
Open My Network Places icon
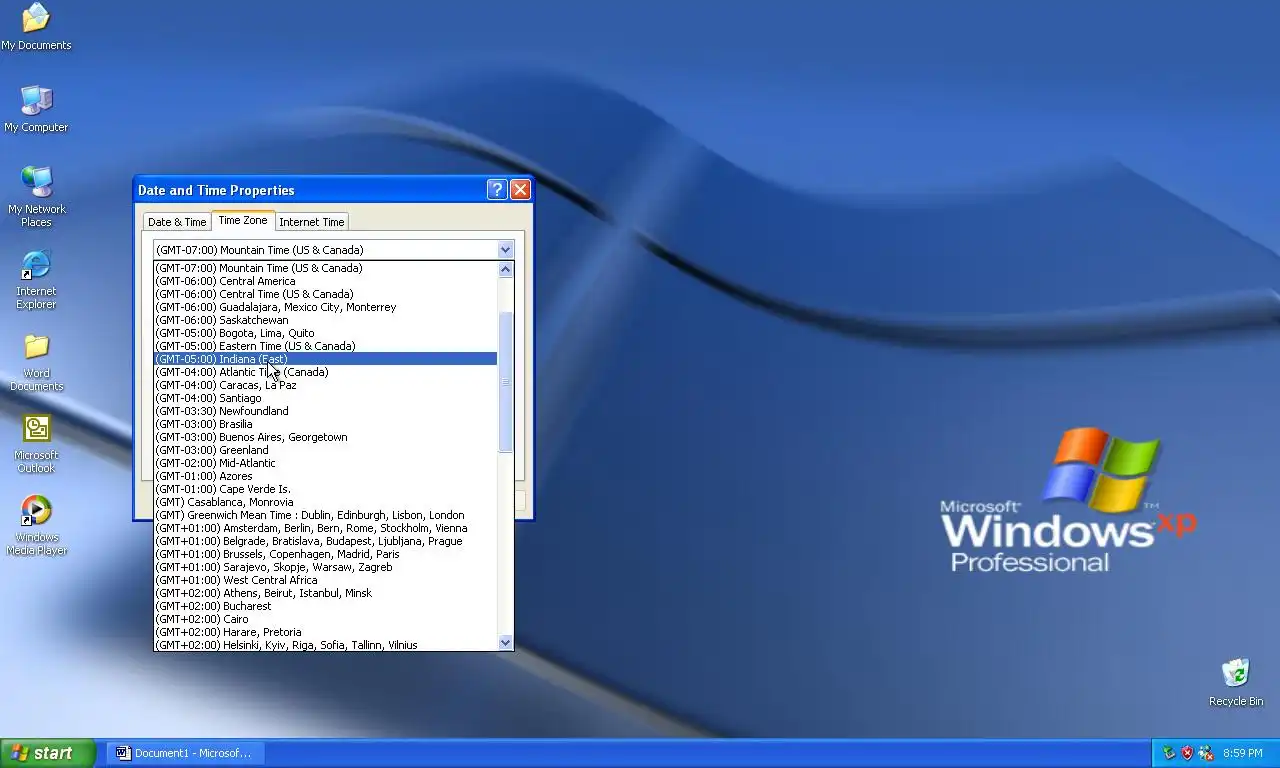[x=36, y=196]
